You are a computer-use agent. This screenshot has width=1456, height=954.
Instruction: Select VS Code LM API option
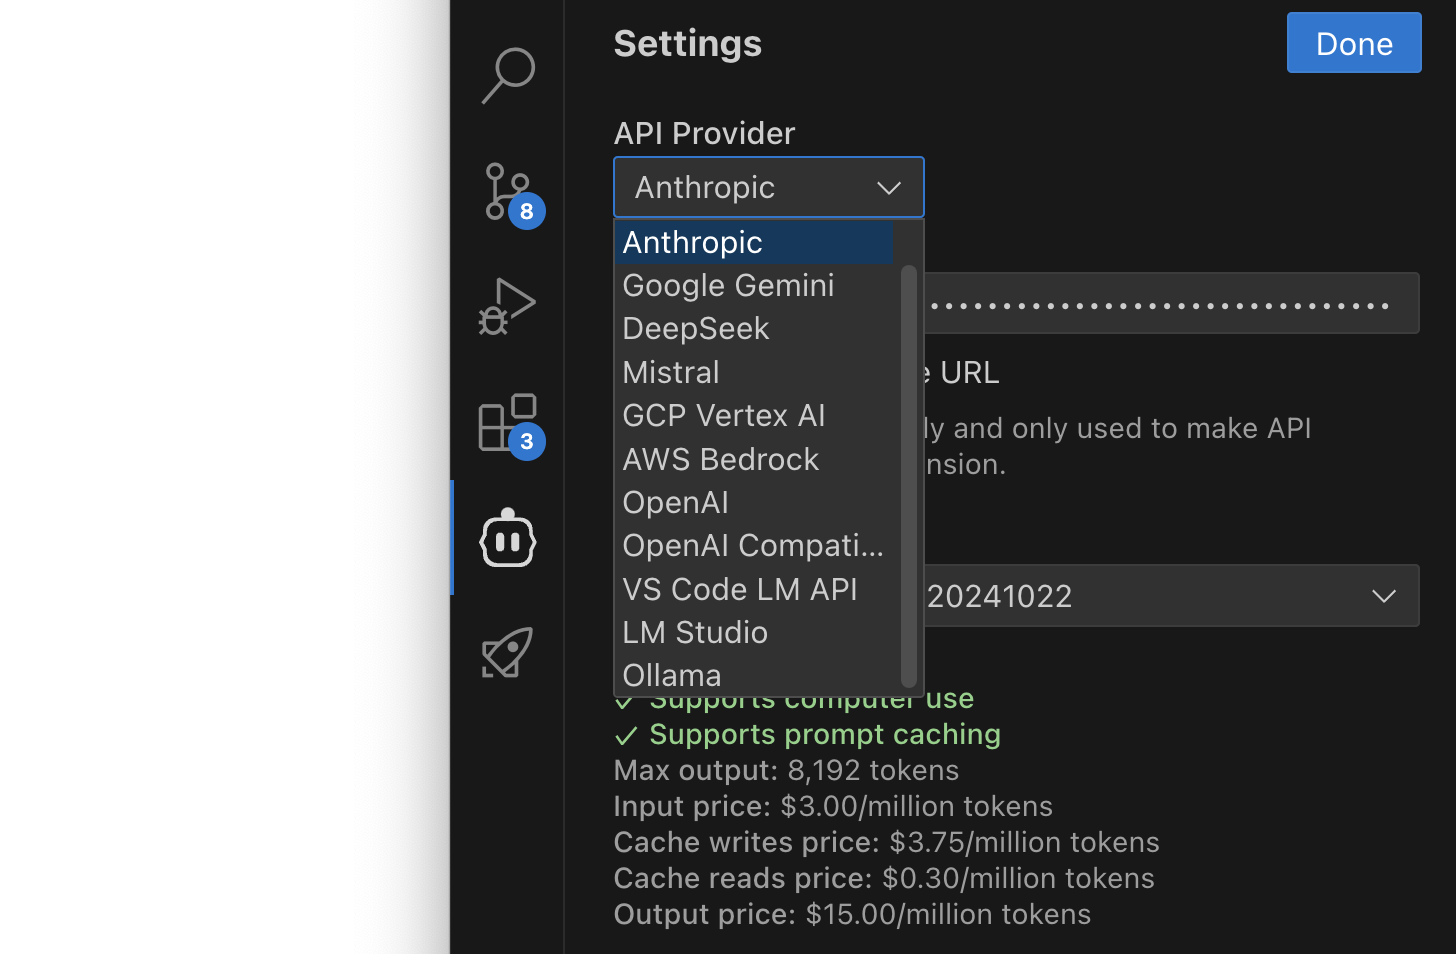739,590
